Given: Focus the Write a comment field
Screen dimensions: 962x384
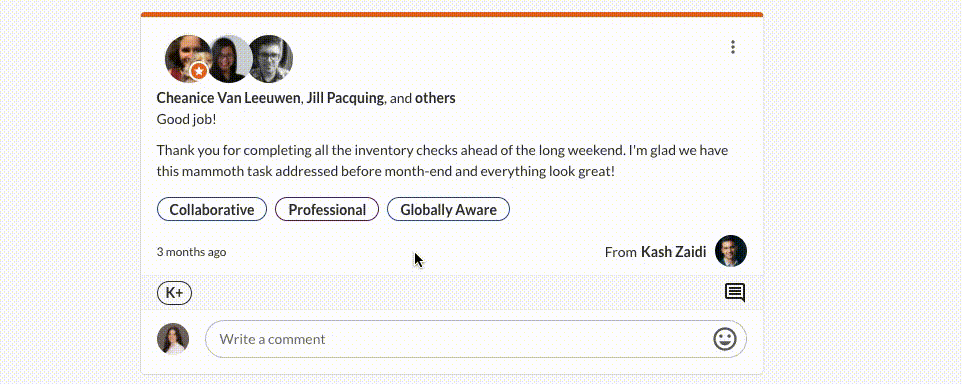Looking at the screenshot, I should click(x=475, y=339).
